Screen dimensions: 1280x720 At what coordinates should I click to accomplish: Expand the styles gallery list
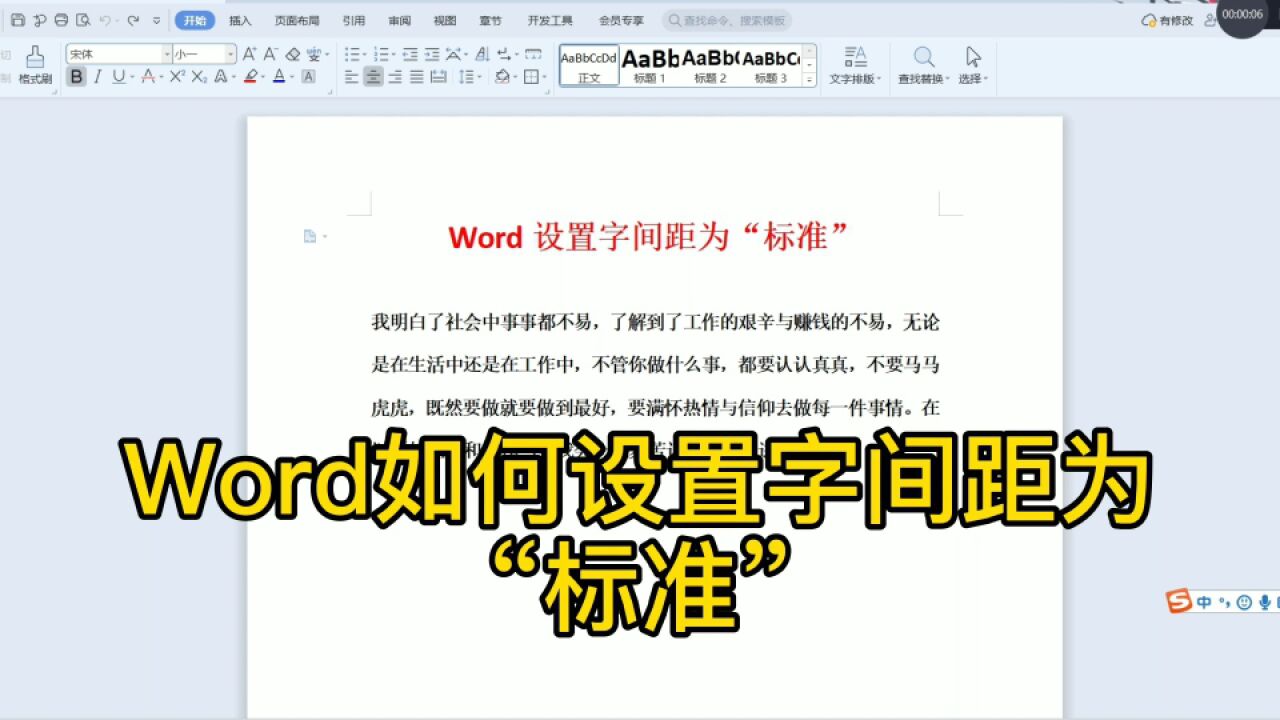(809, 80)
